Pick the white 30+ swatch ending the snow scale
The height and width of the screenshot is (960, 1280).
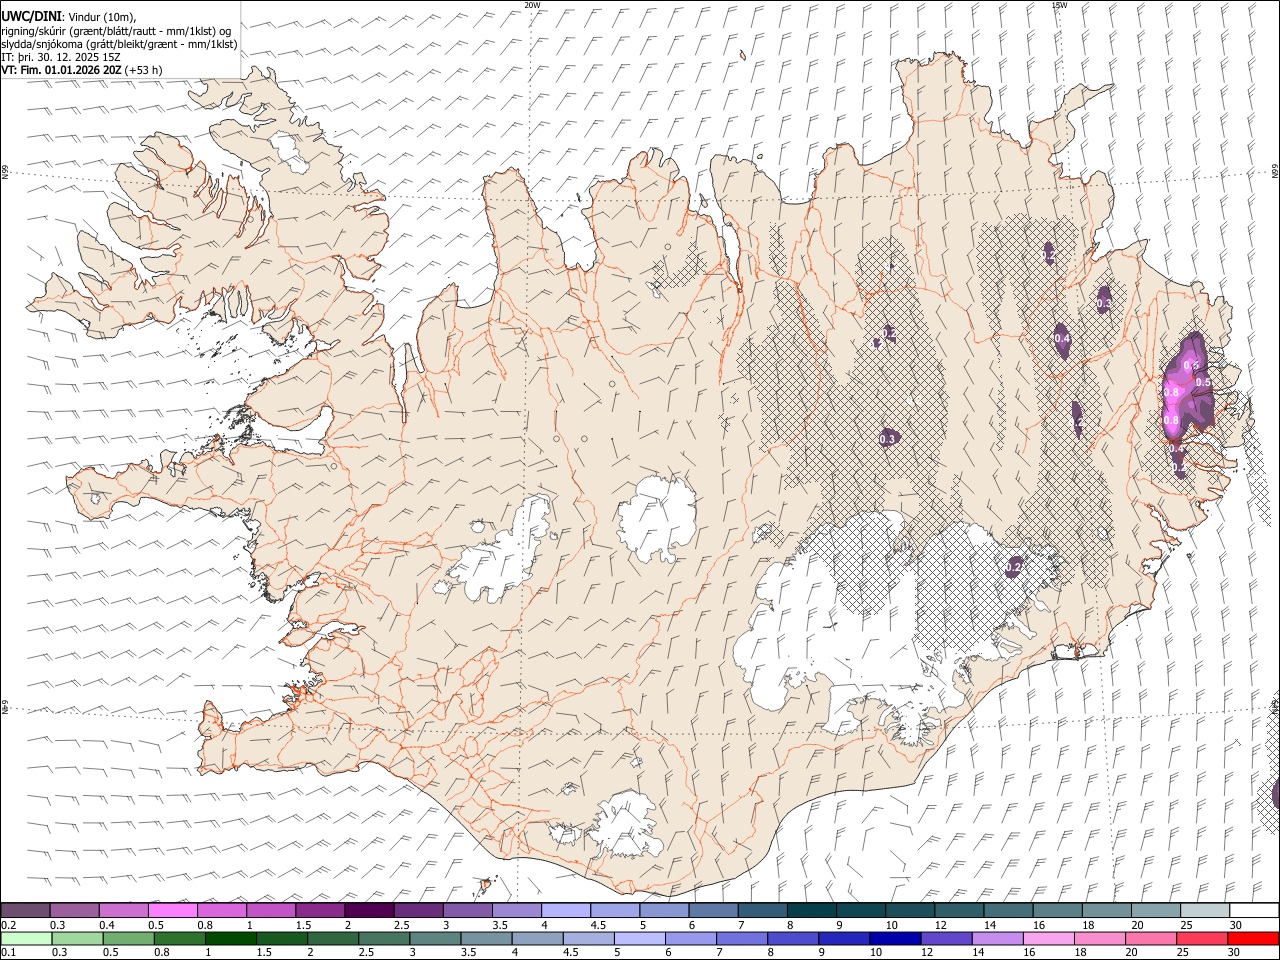(x=1254, y=911)
